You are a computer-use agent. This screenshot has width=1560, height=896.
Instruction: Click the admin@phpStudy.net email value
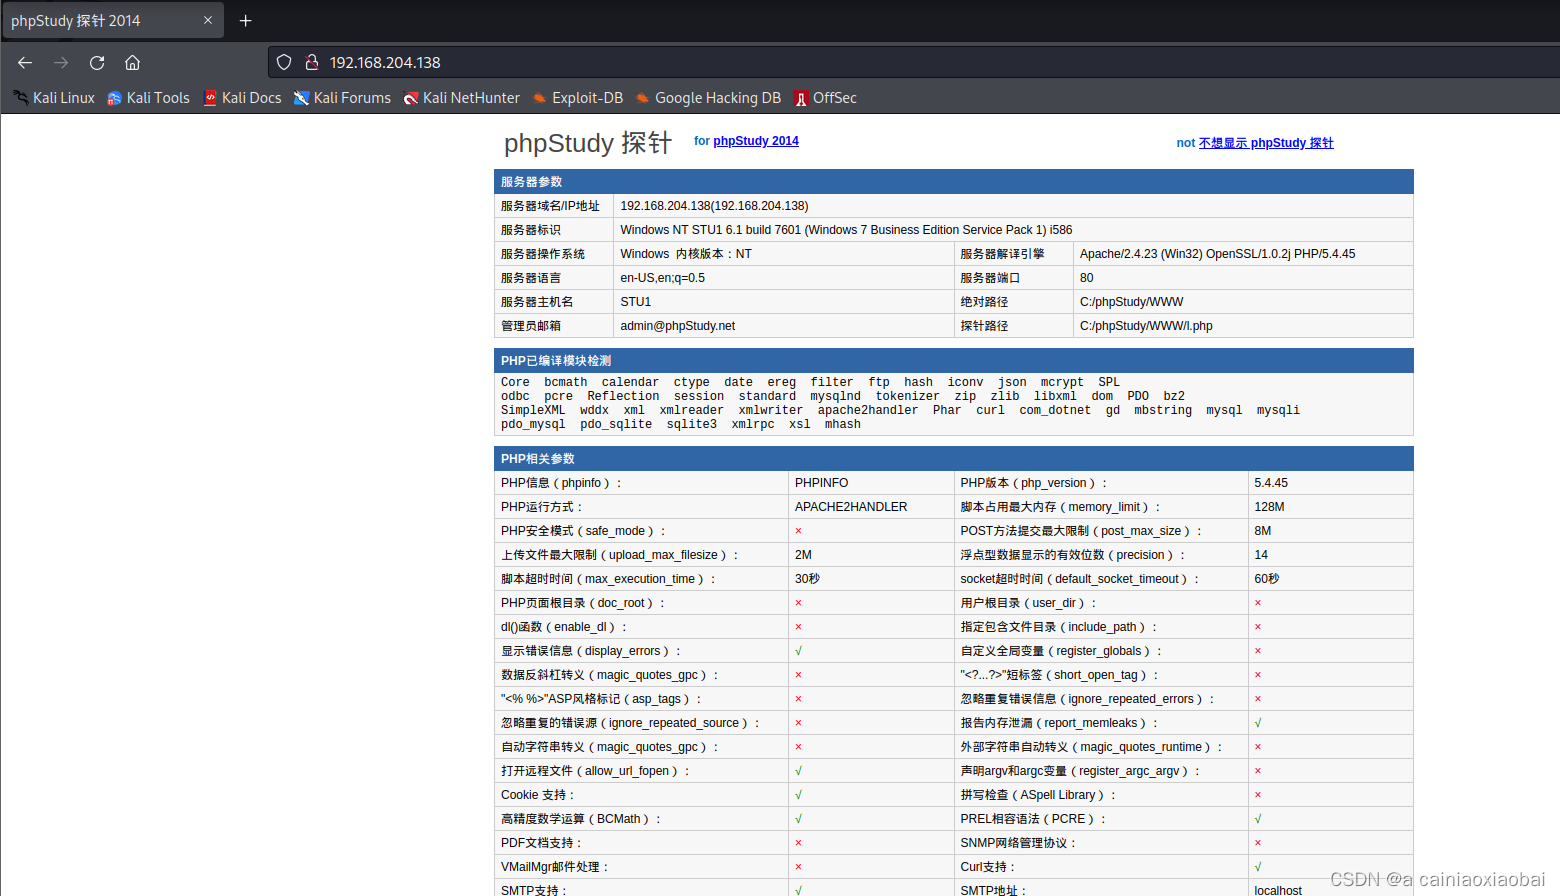(678, 326)
